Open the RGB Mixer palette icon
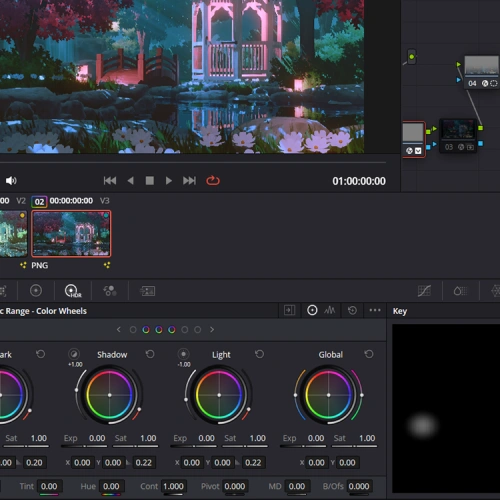Image resolution: width=500 pixels, height=500 pixels. click(x=110, y=291)
